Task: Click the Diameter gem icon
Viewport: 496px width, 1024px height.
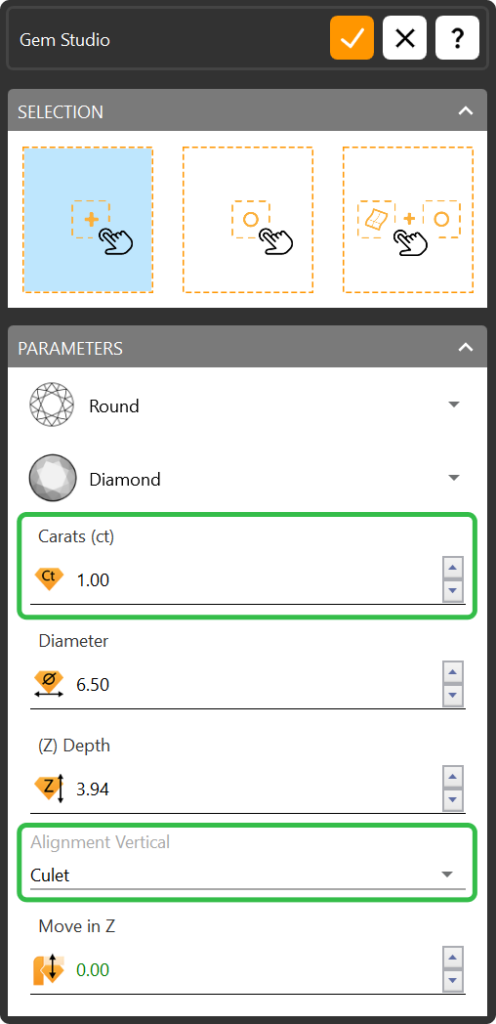Action: click(x=49, y=684)
